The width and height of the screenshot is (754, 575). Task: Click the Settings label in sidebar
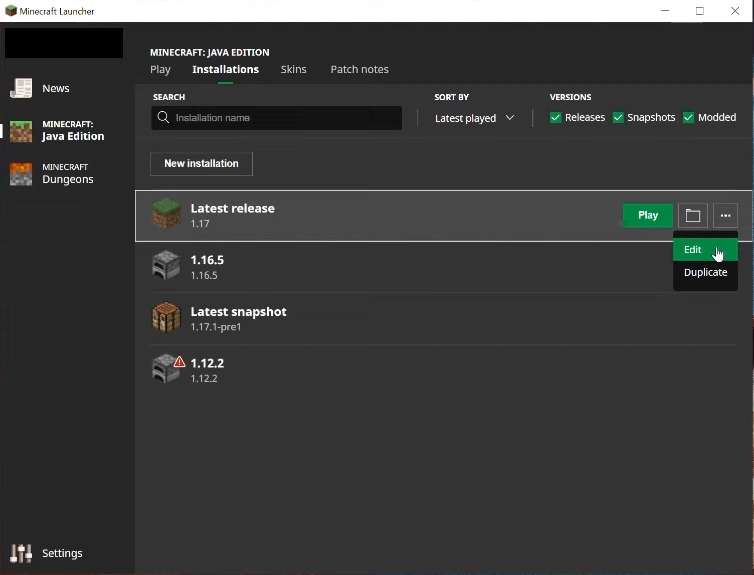pos(62,553)
